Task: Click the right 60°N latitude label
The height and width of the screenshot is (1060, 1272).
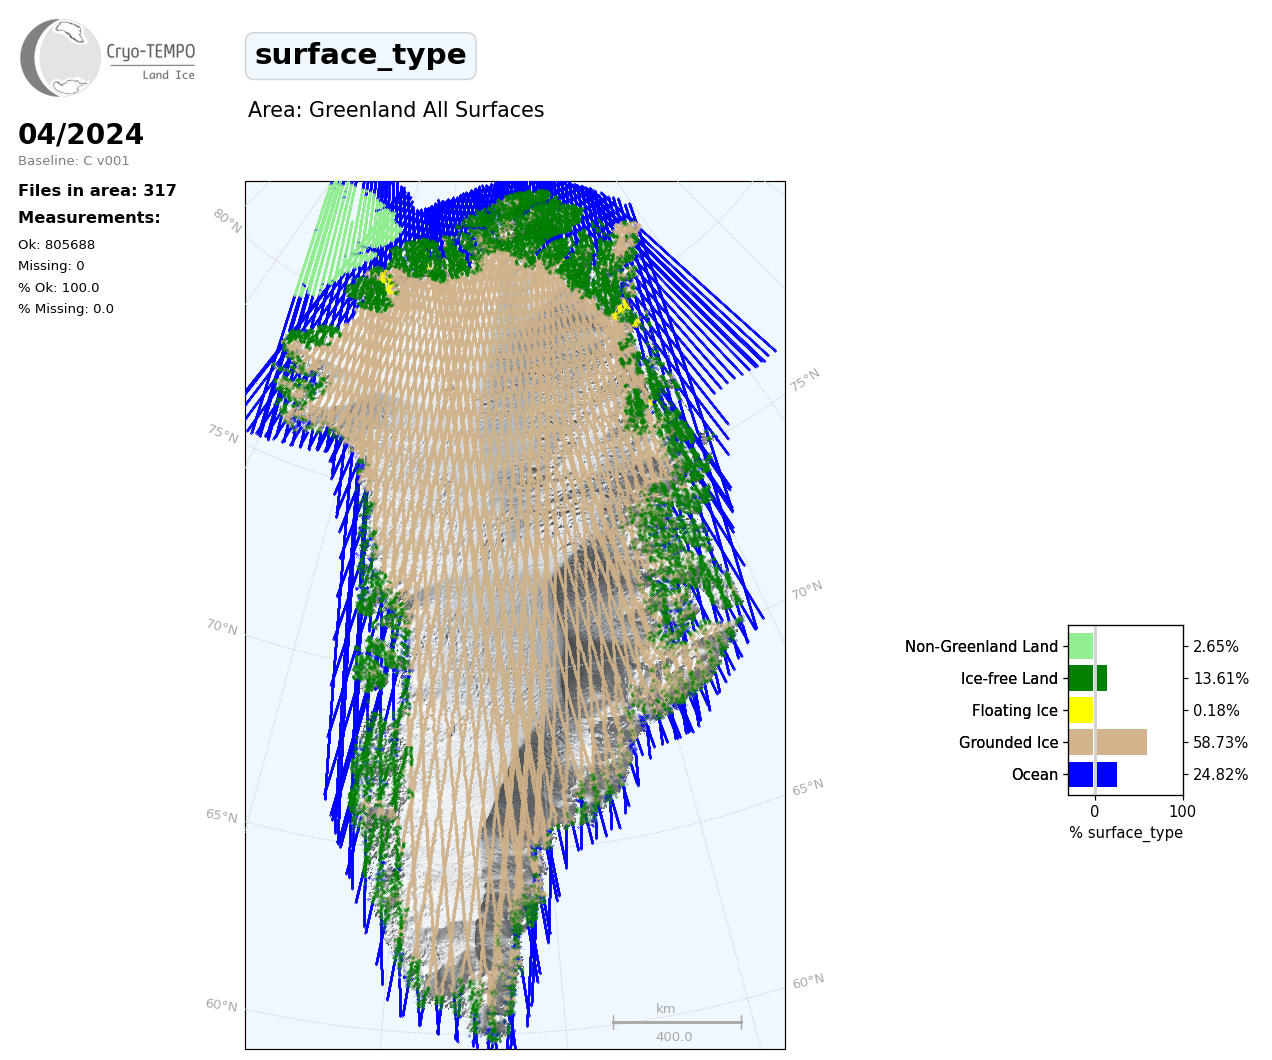Action: [x=808, y=982]
